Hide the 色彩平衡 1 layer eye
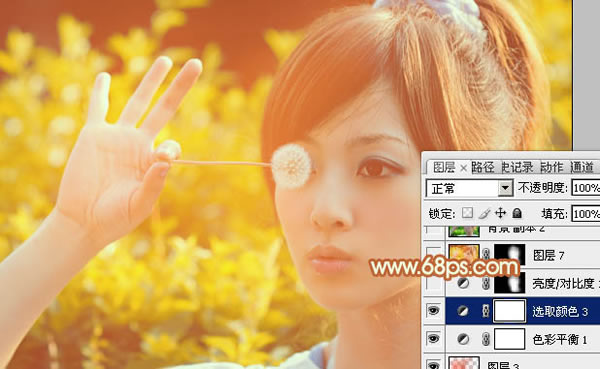This screenshot has width=600, height=369. [434, 339]
